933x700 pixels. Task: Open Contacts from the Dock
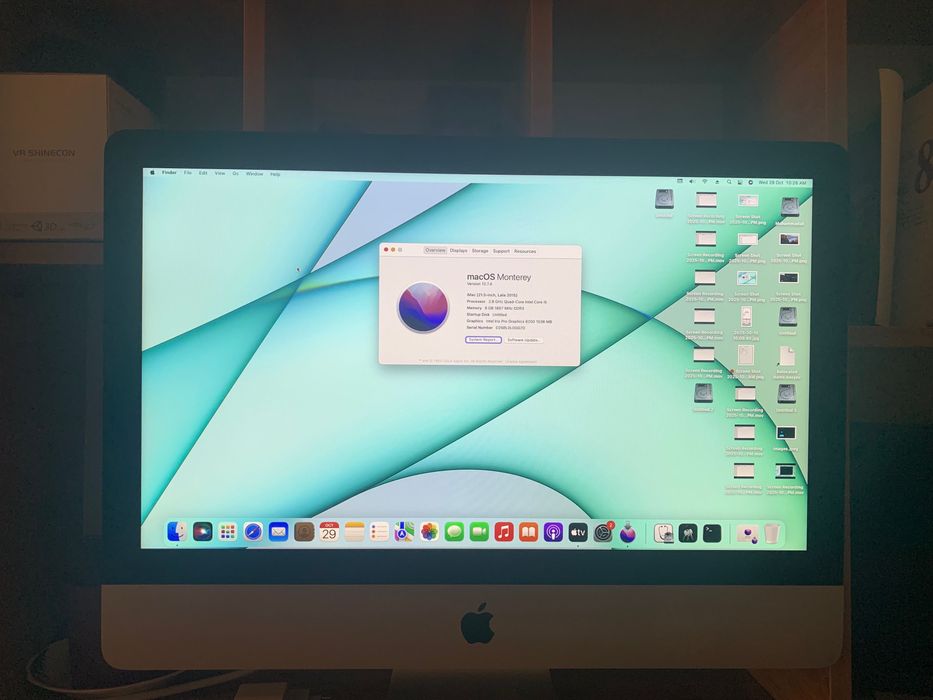point(303,532)
